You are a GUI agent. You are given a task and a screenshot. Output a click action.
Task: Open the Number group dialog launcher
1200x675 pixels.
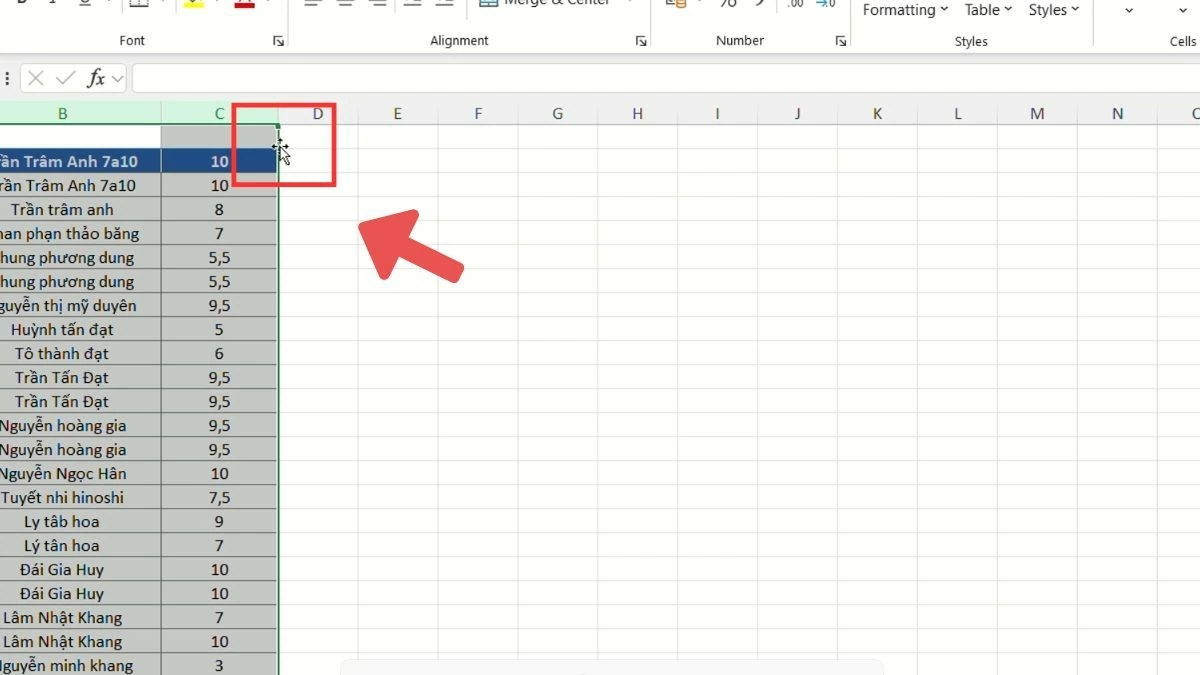click(x=840, y=41)
